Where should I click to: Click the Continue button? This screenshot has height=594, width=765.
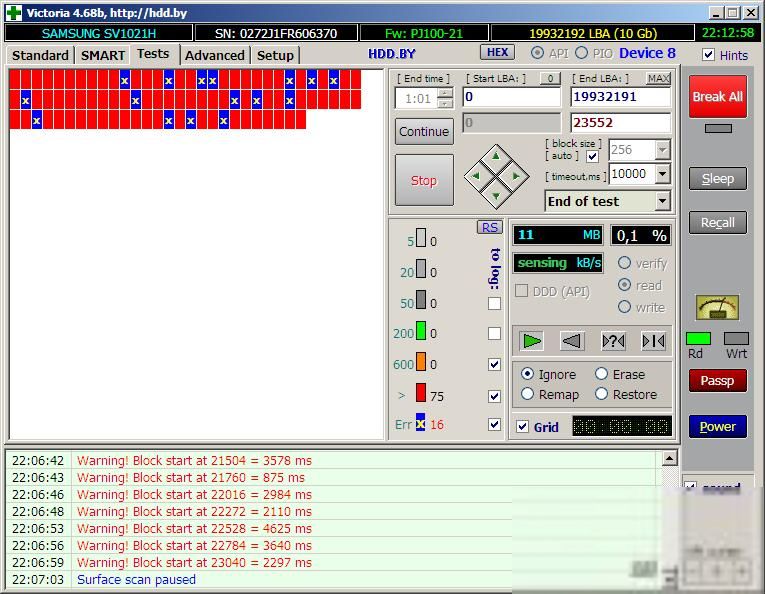tap(424, 132)
